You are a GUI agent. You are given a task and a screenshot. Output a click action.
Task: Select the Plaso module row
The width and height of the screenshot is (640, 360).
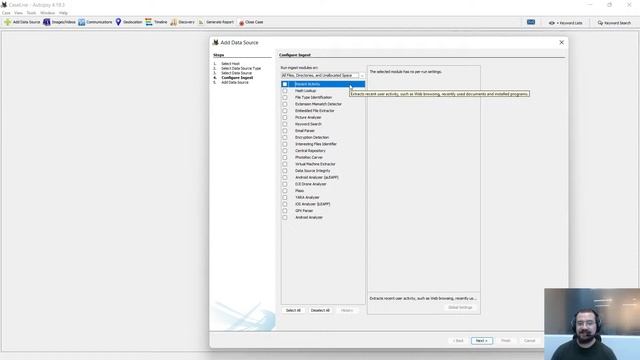pos(323,191)
